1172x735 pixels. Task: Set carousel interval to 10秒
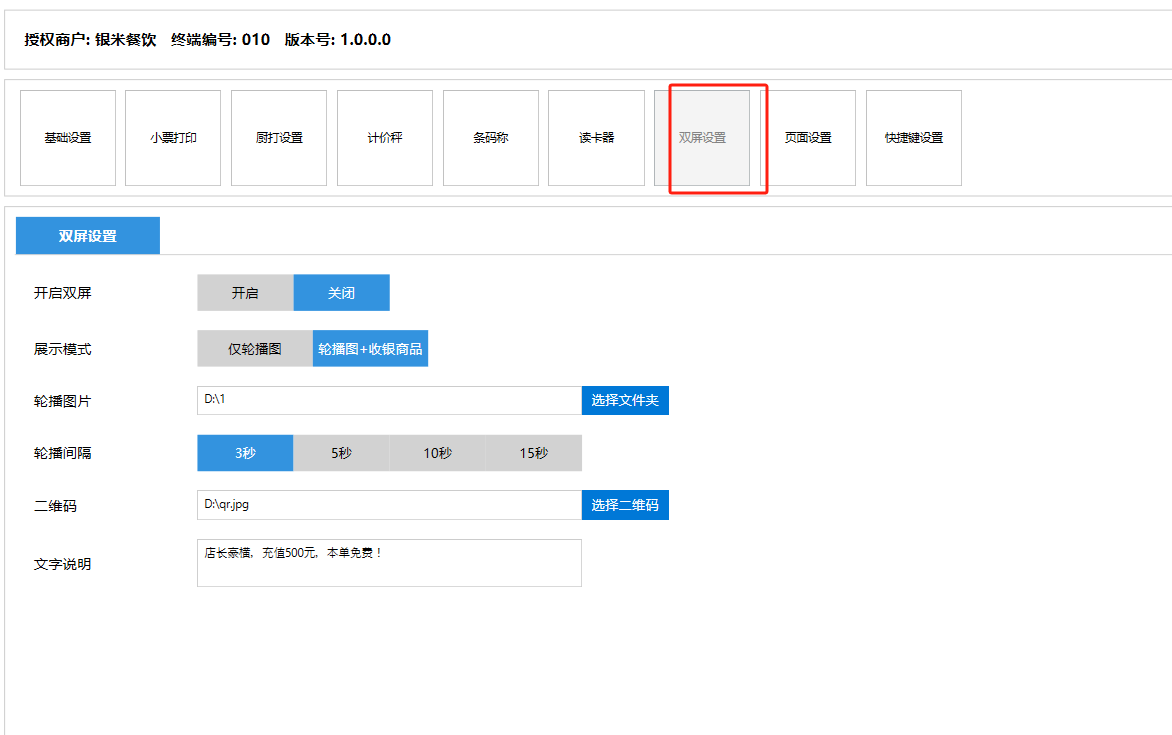pyautogui.click(x=437, y=453)
